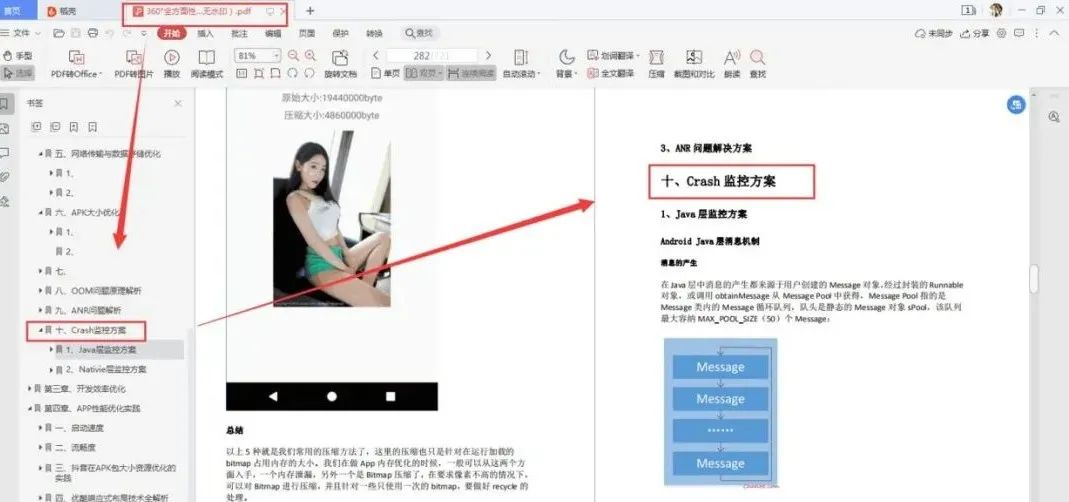The height and width of the screenshot is (502, 1069).
Task: Open right sidebar search icon
Action: [x=1053, y=117]
